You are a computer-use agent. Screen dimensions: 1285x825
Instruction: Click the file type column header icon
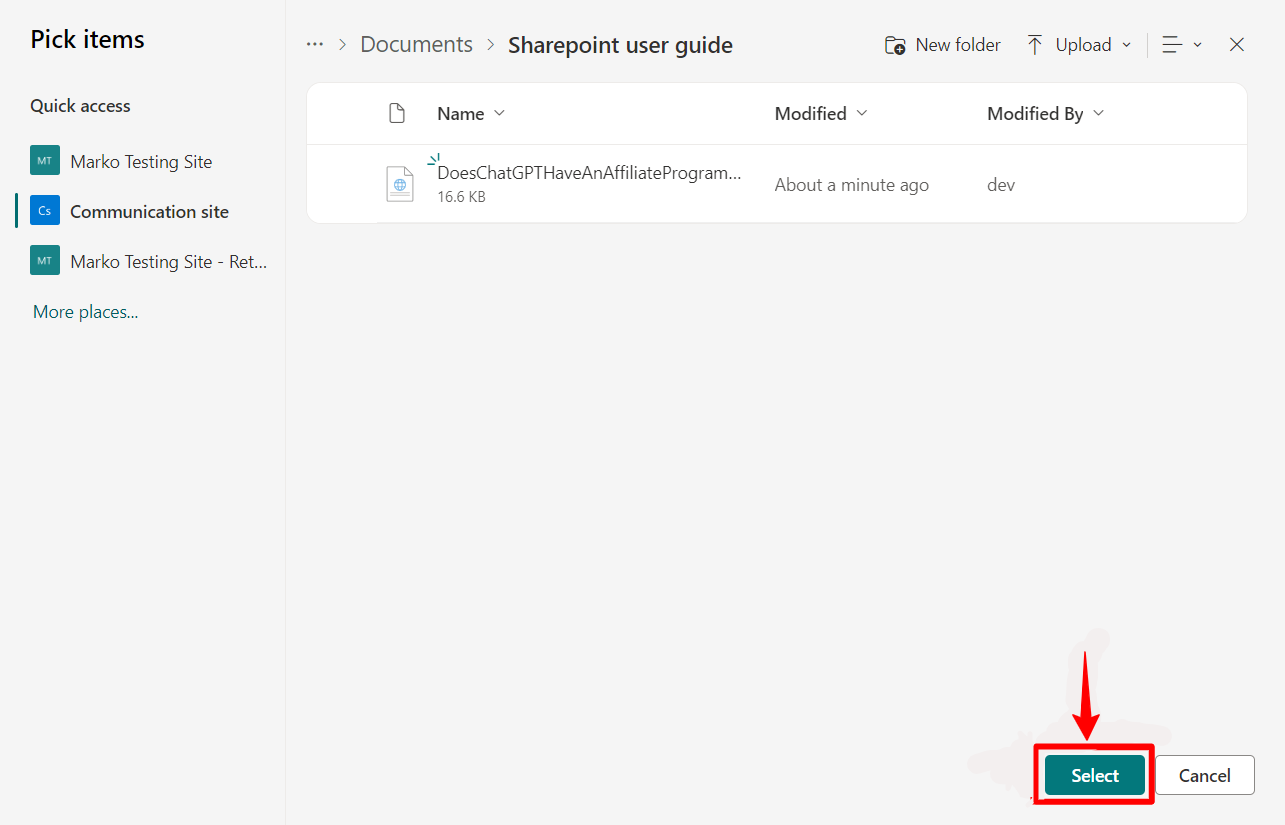point(397,114)
